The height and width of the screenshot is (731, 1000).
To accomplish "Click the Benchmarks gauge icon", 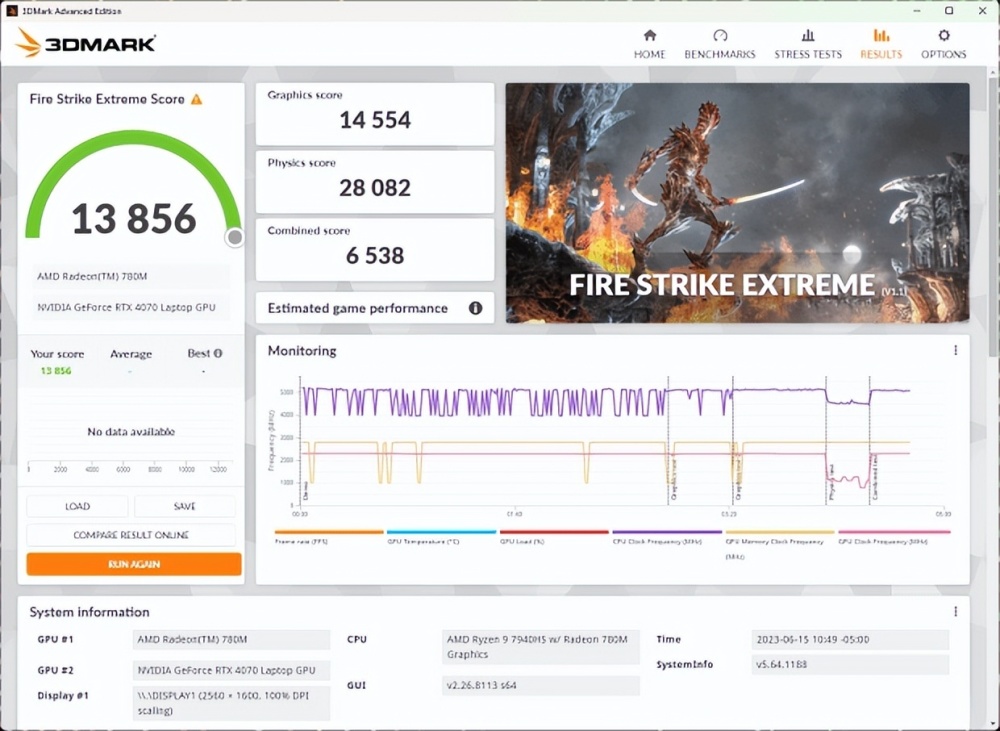I will (720, 35).
